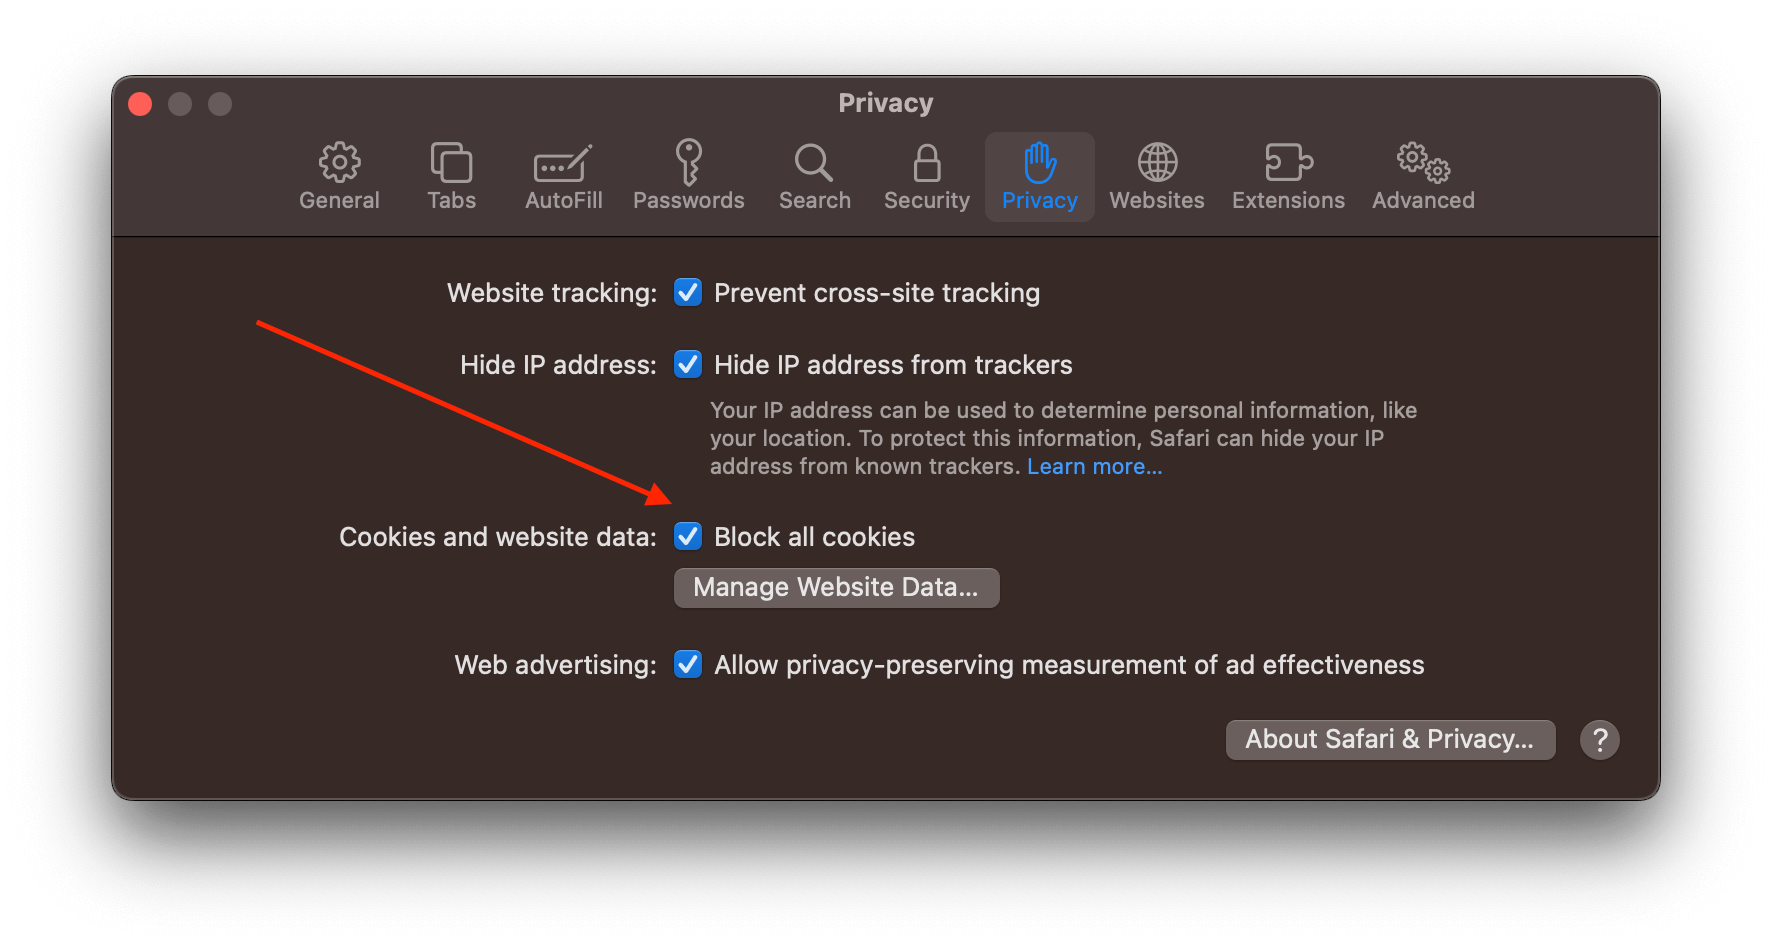Open About Safari & Privacy
Viewport: 1772px width, 948px height.
1390,739
